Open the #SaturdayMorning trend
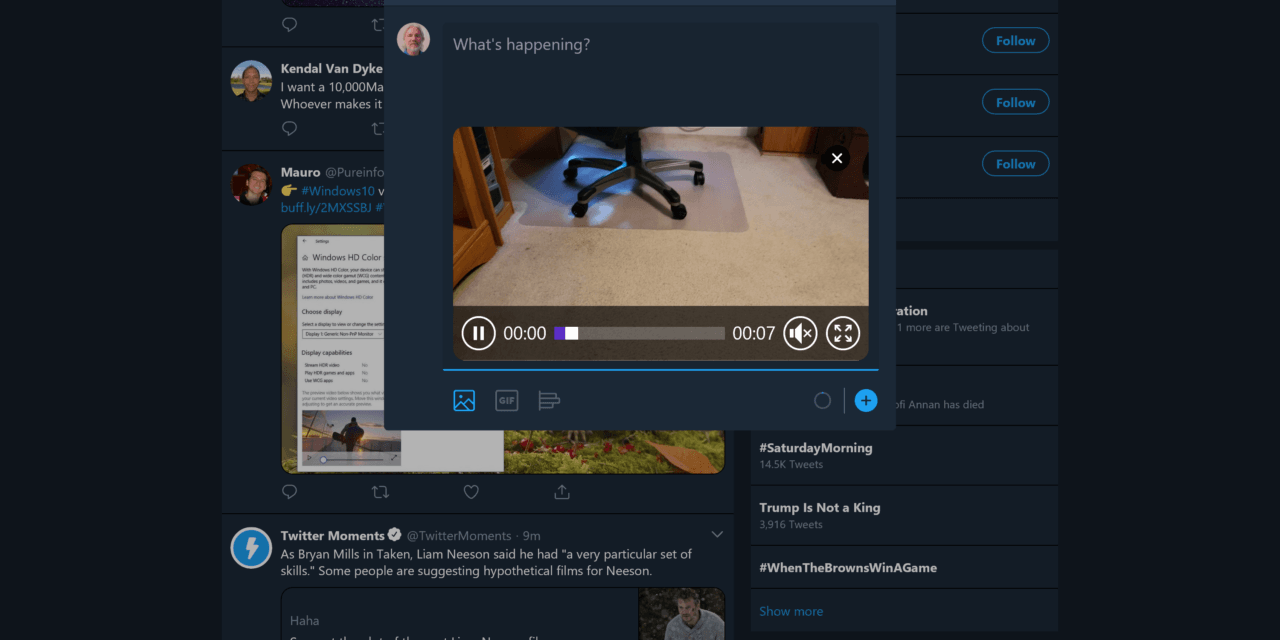The image size is (1280, 640). [x=815, y=448]
